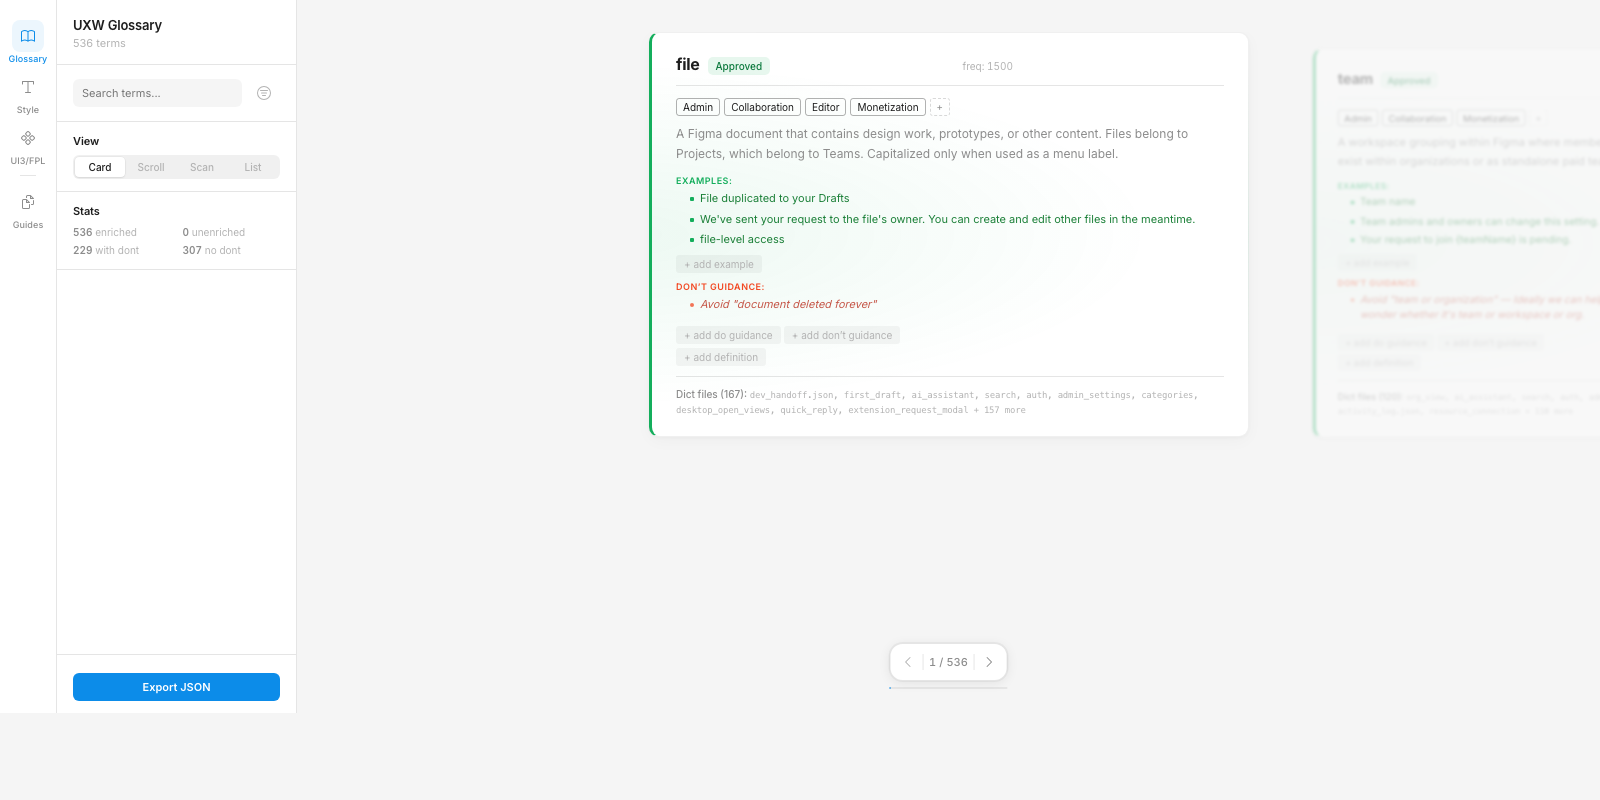Click the progress bar under the pager

coord(948,687)
